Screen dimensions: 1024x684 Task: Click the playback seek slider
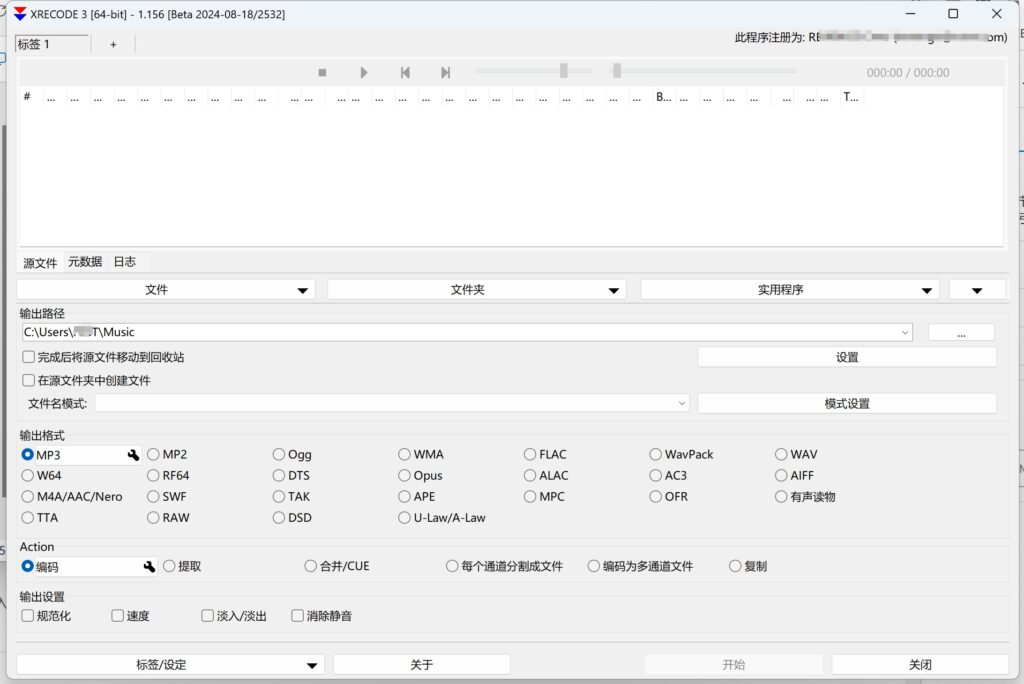click(x=705, y=71)
